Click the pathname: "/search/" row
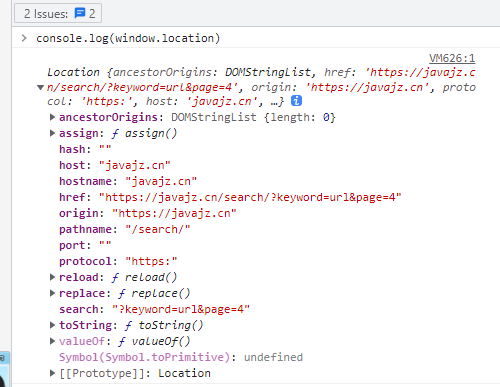 125,229
